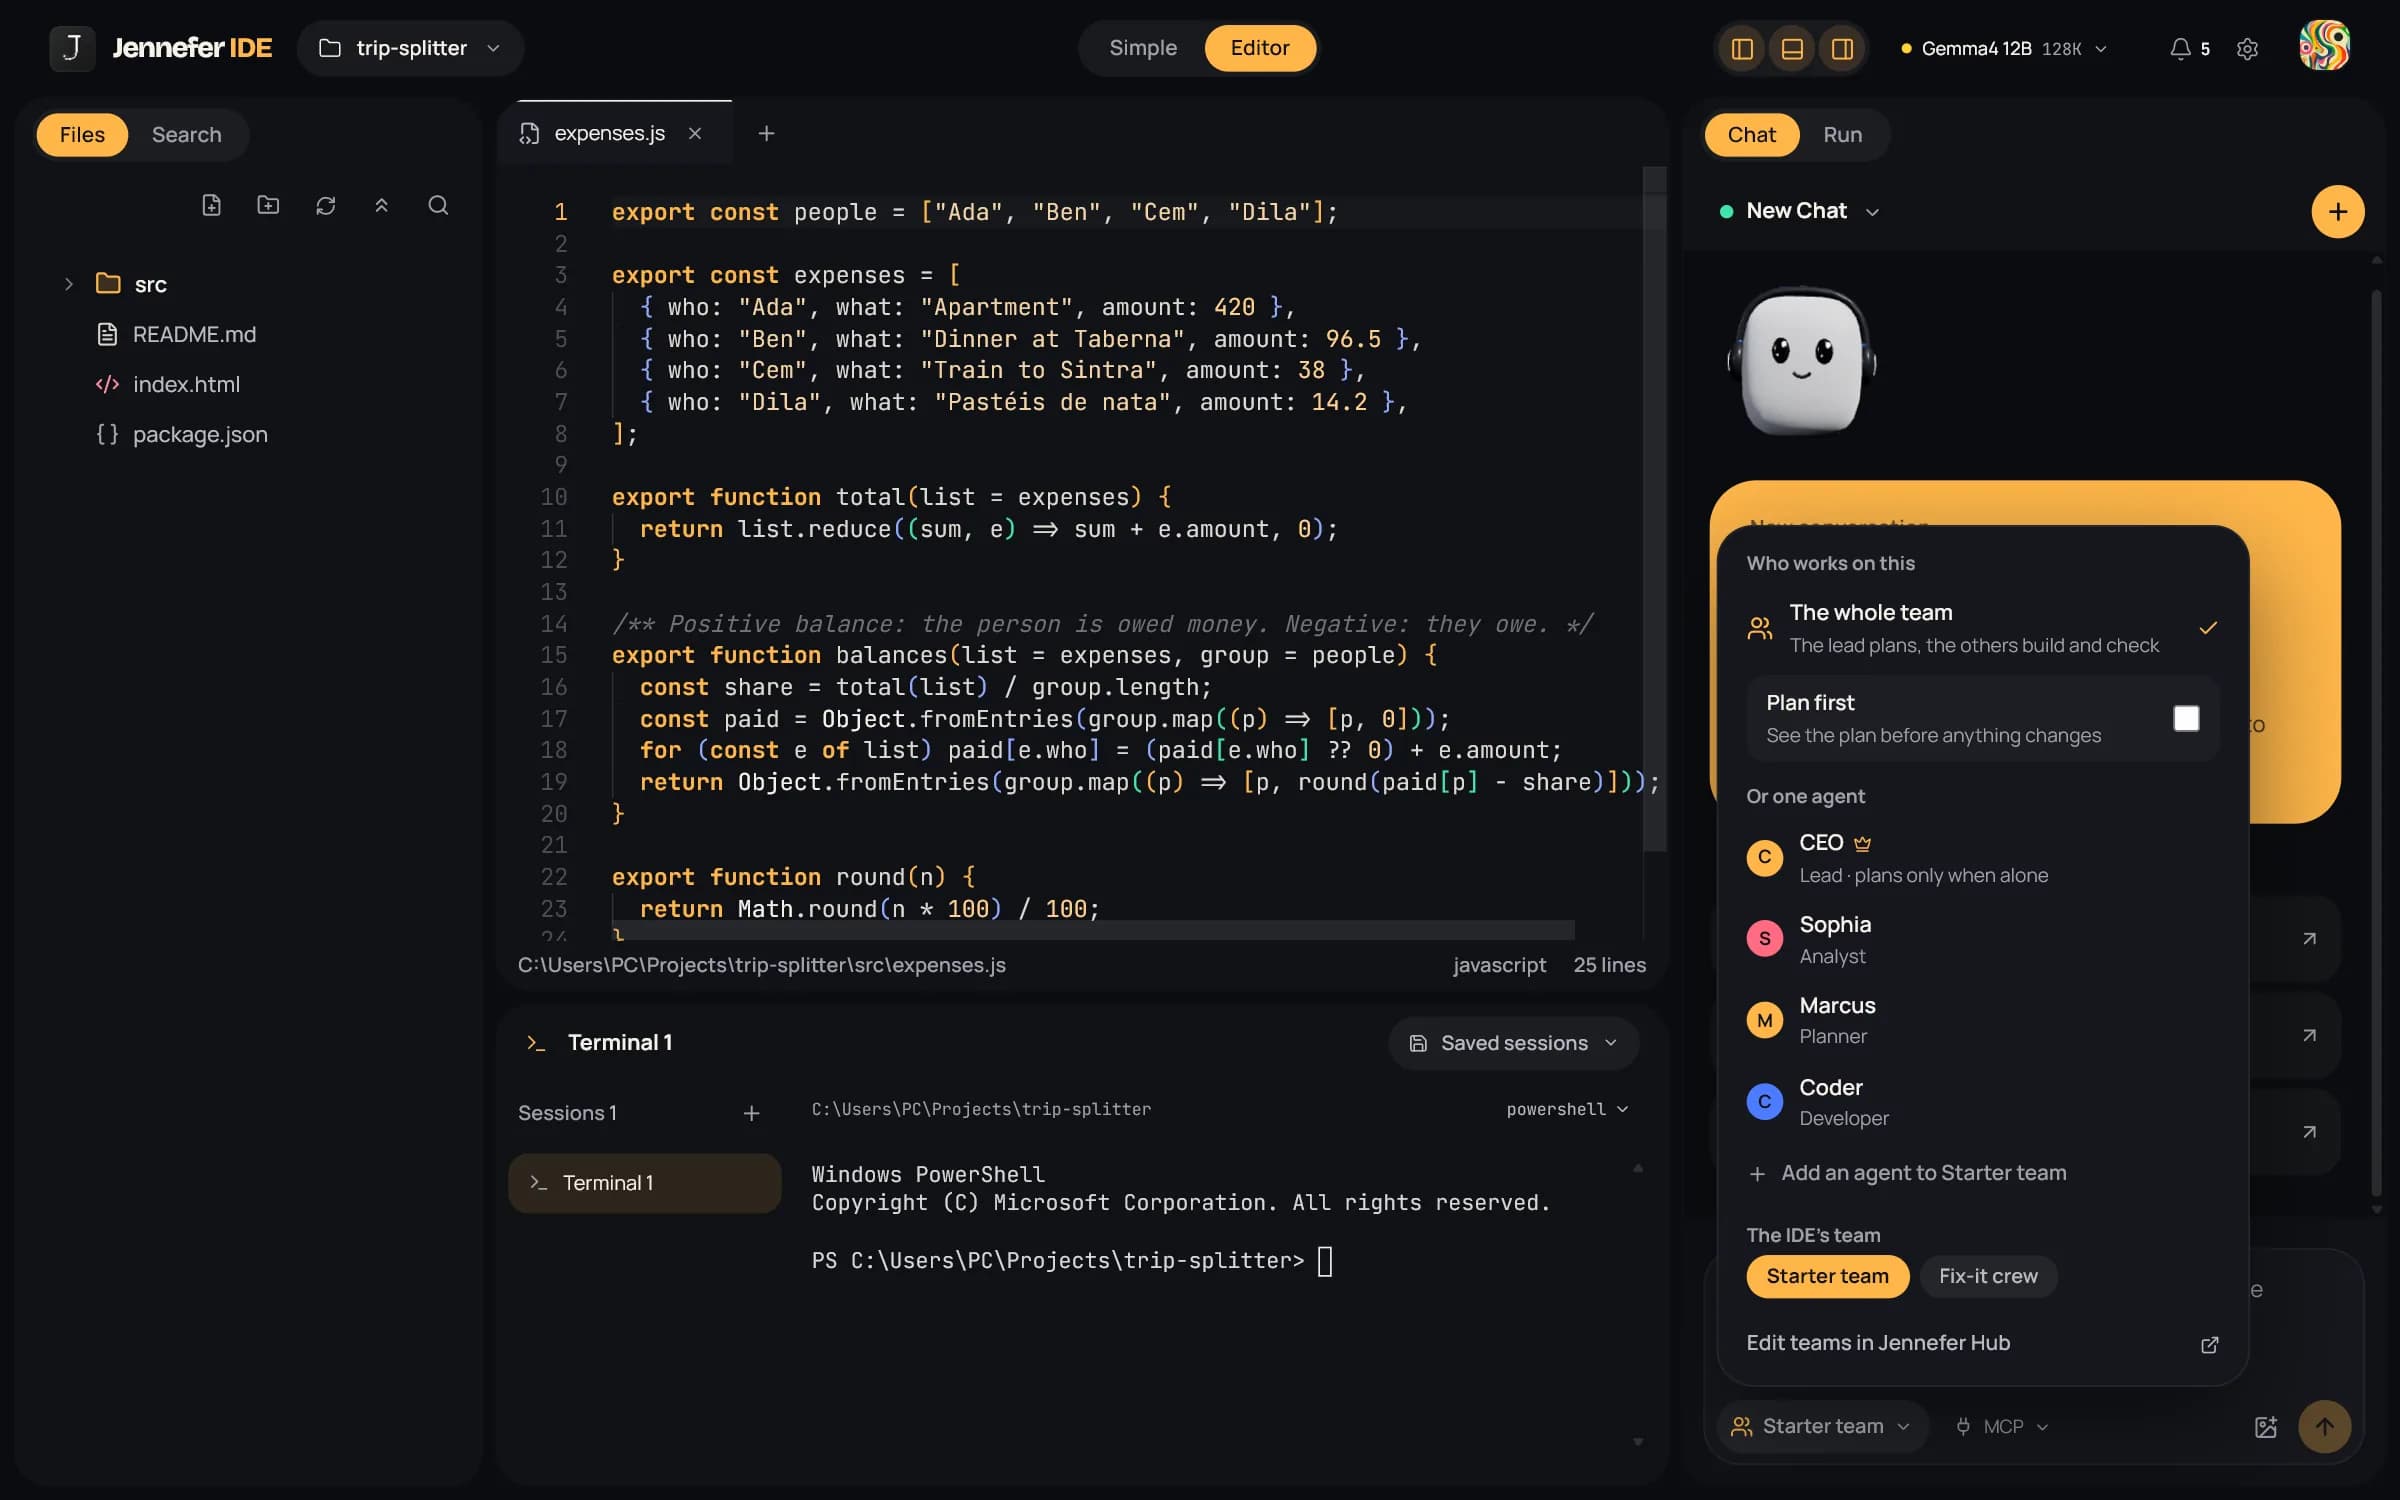Select The whole team option

click(x=1982, y=628)
